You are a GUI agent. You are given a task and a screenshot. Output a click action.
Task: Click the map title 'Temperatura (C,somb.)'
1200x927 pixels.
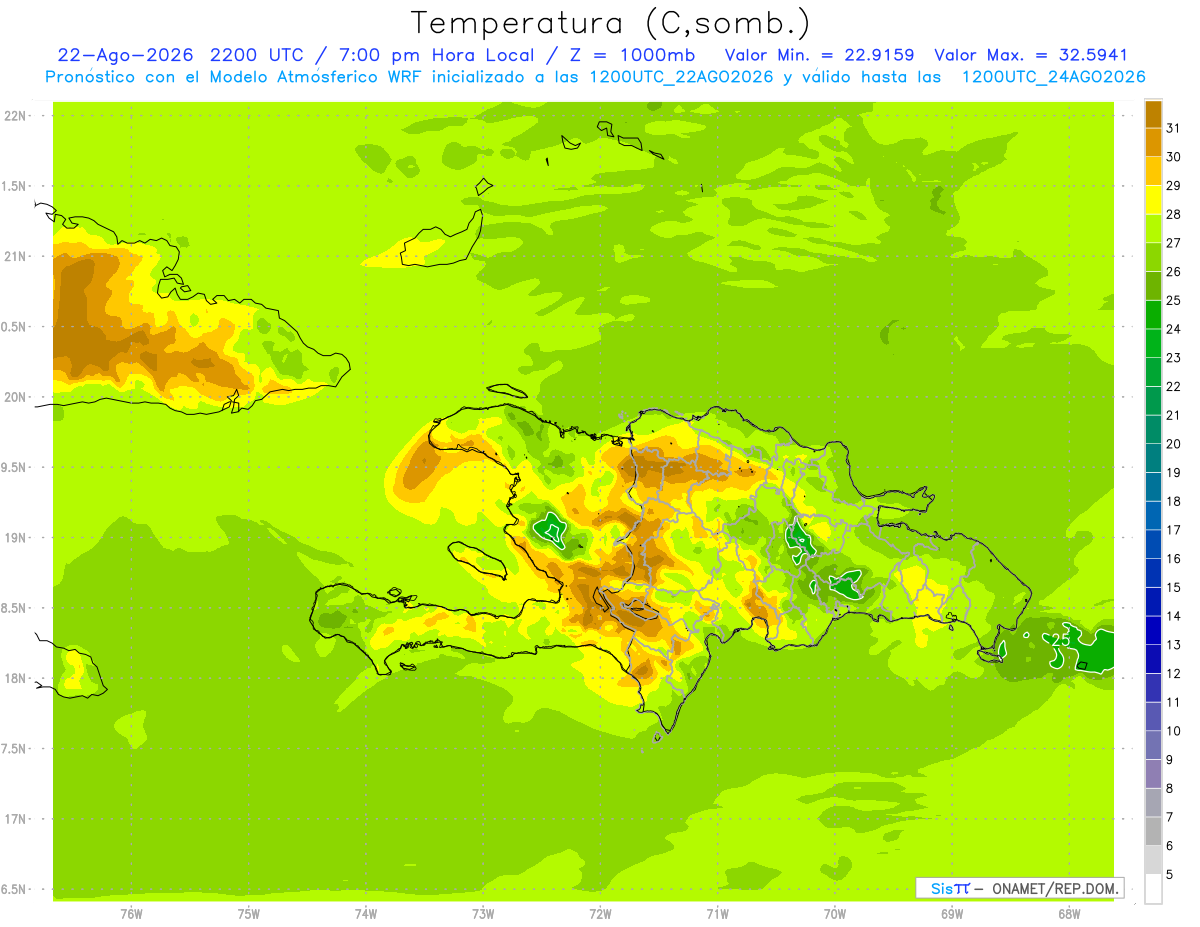(611, 23)
